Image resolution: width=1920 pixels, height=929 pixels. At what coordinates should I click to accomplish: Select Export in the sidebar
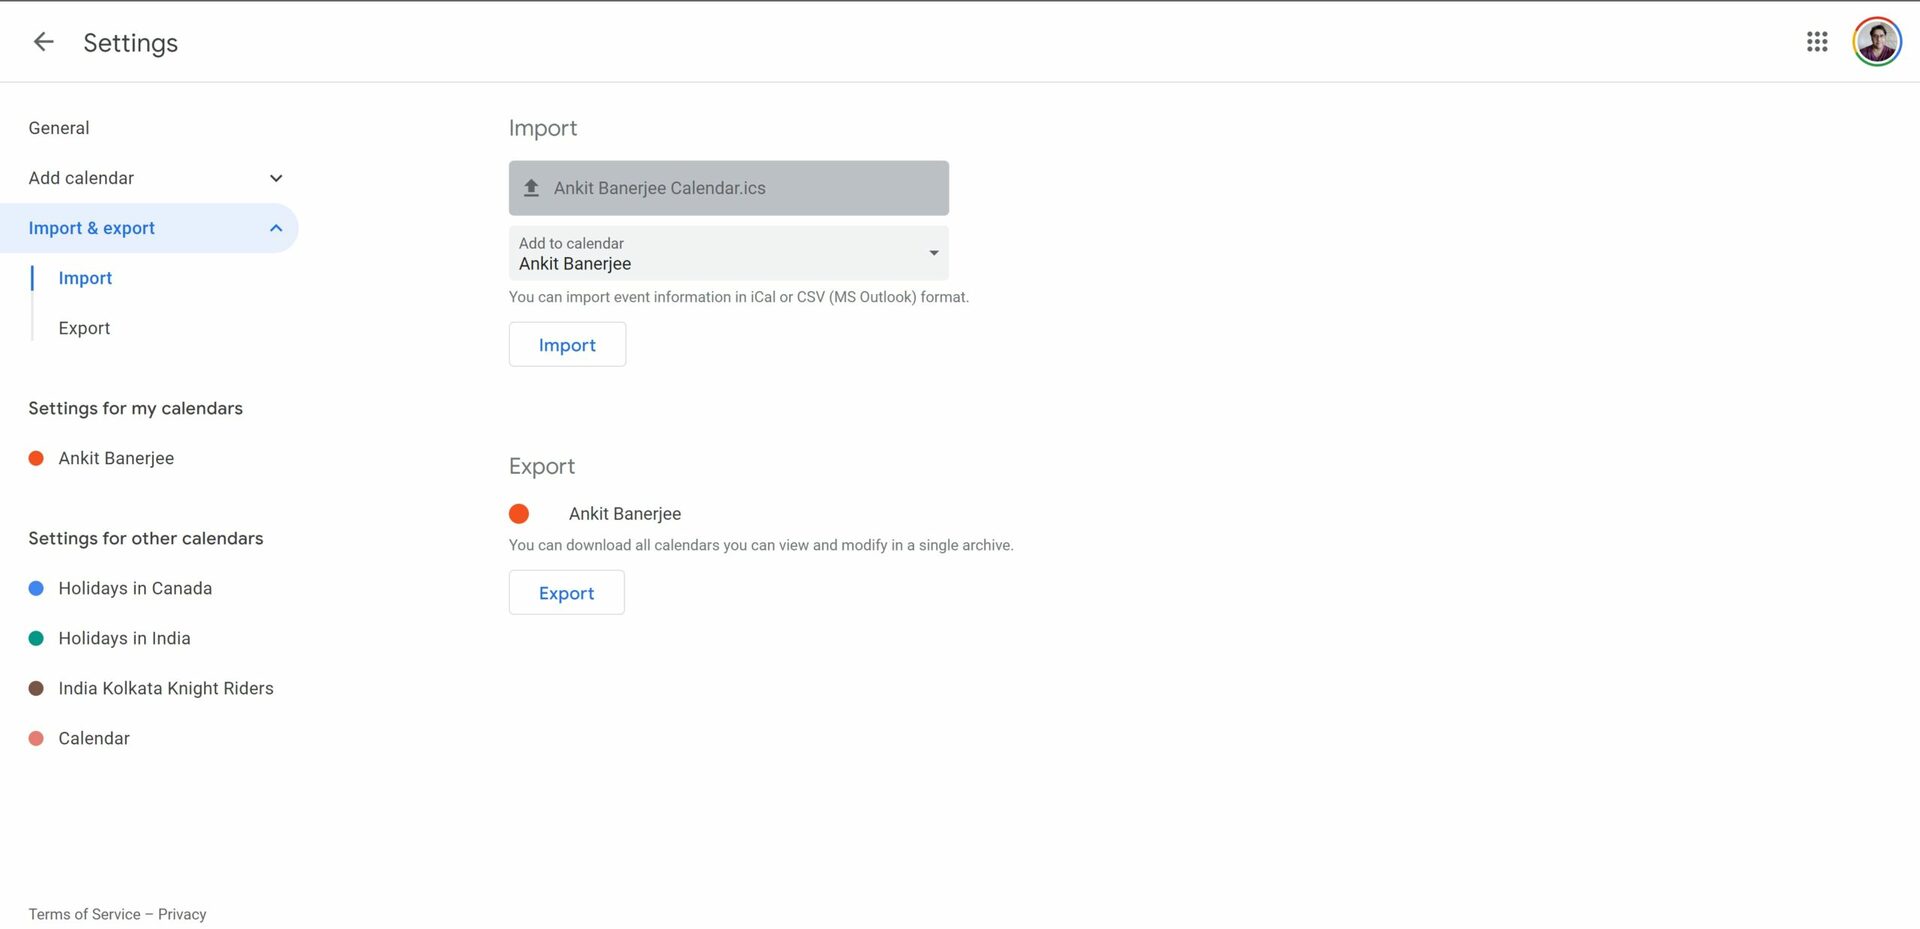pos(84,328)
